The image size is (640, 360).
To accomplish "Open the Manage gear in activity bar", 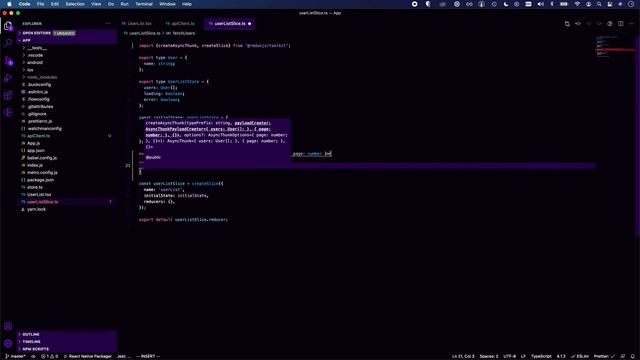I will point(8,343).
